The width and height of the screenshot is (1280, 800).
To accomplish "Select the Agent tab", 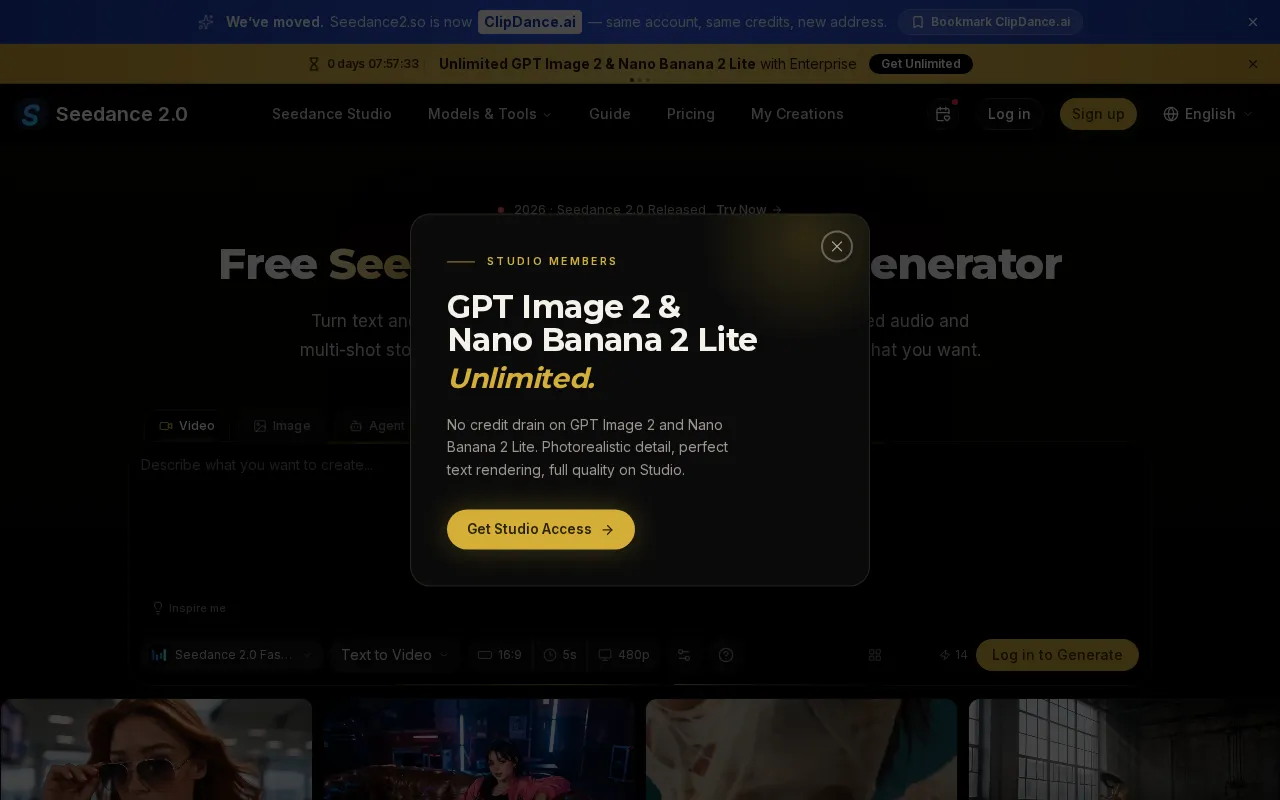I will [377, 426].
